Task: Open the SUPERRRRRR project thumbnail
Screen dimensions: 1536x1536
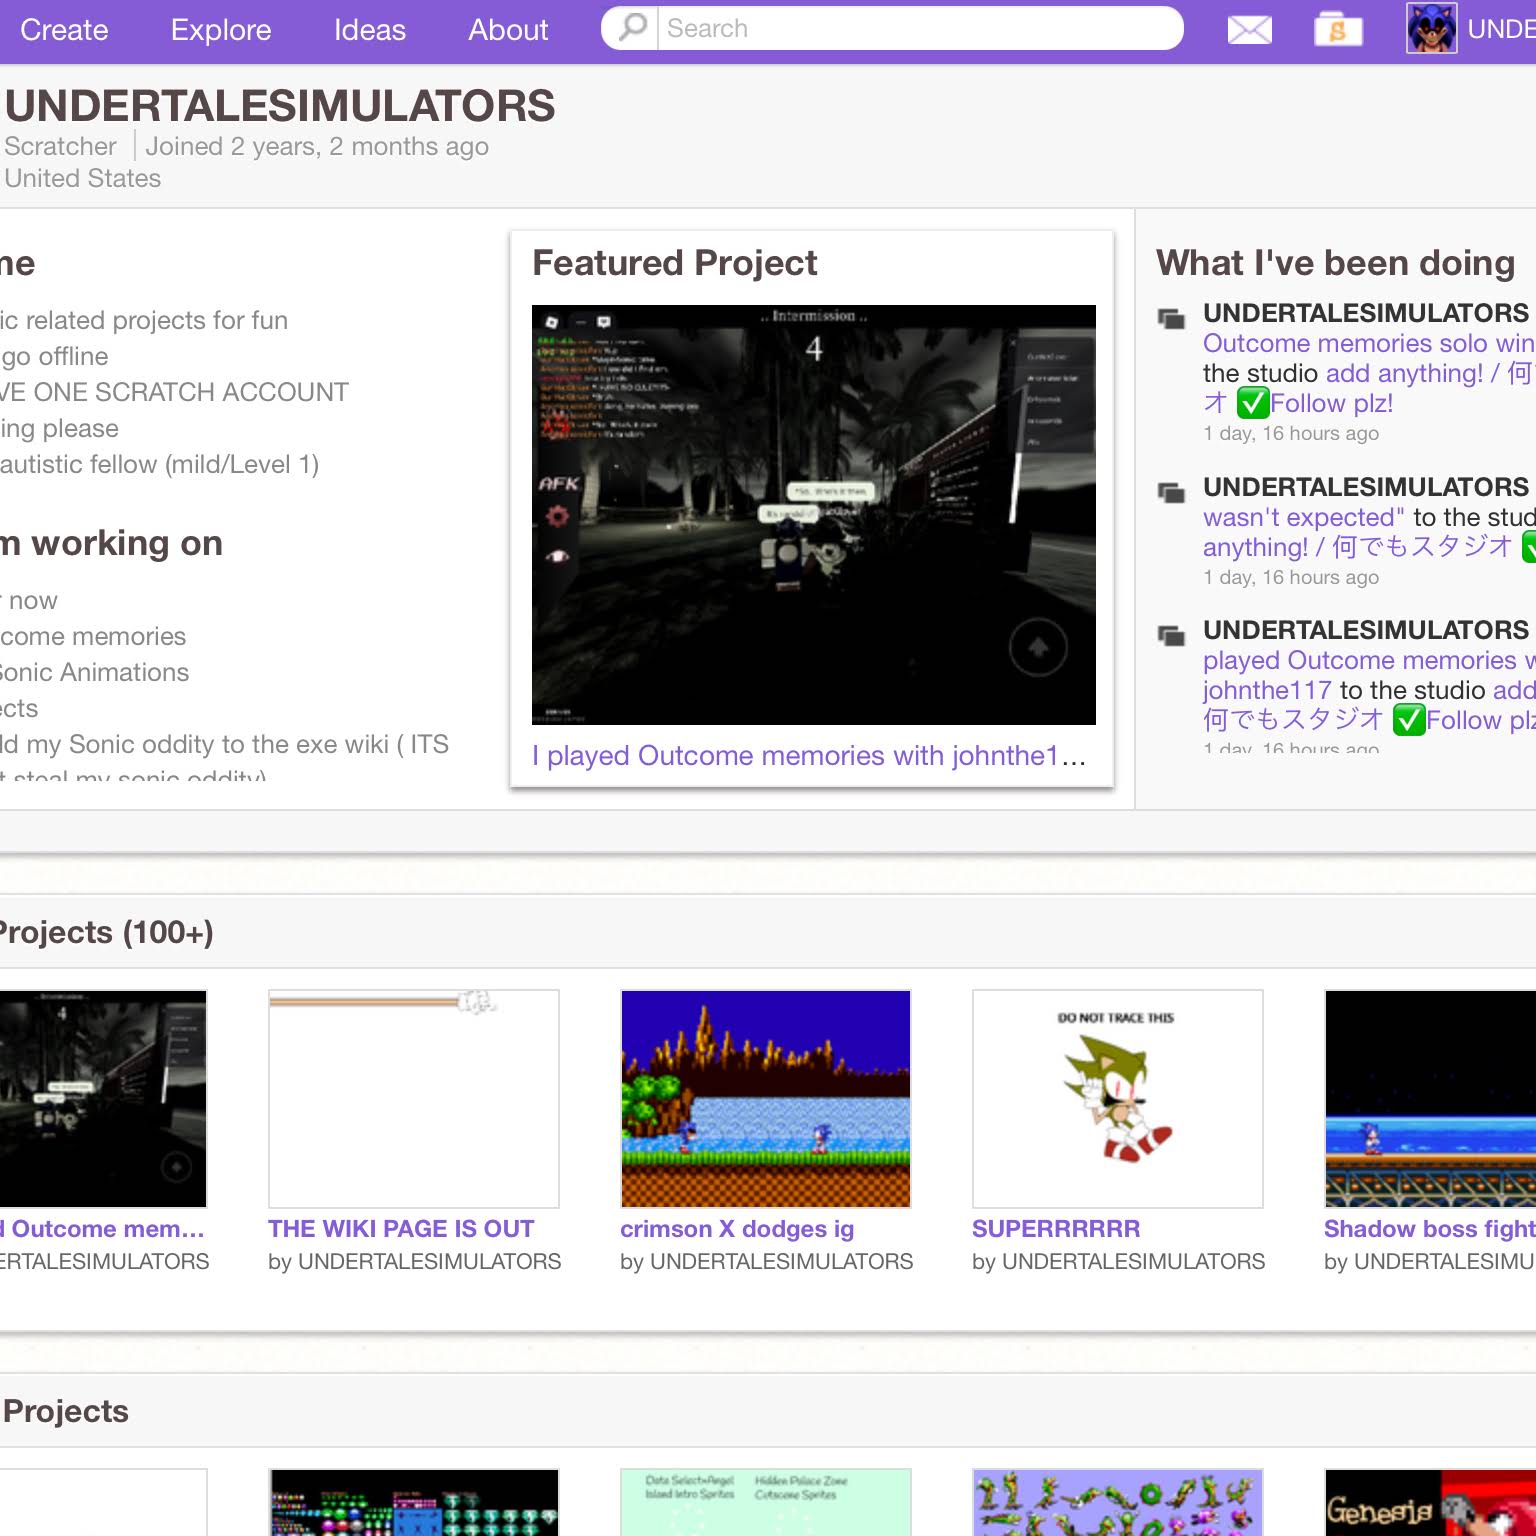Action: [1118, 1099]
